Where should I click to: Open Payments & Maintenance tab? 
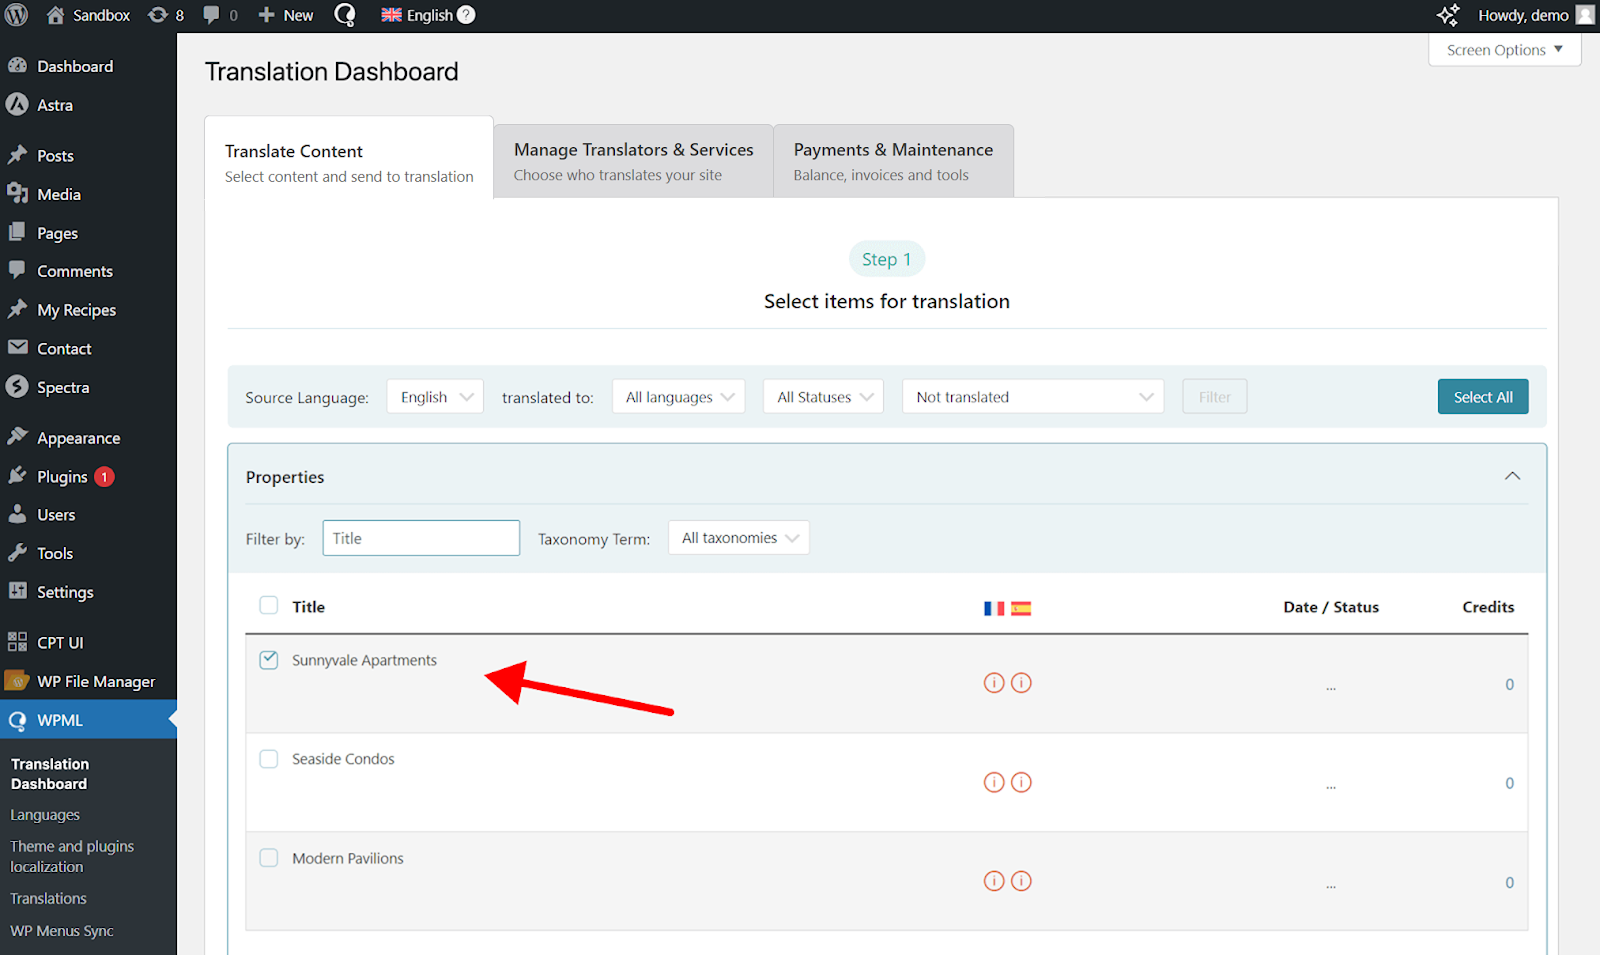click(893, 161)
